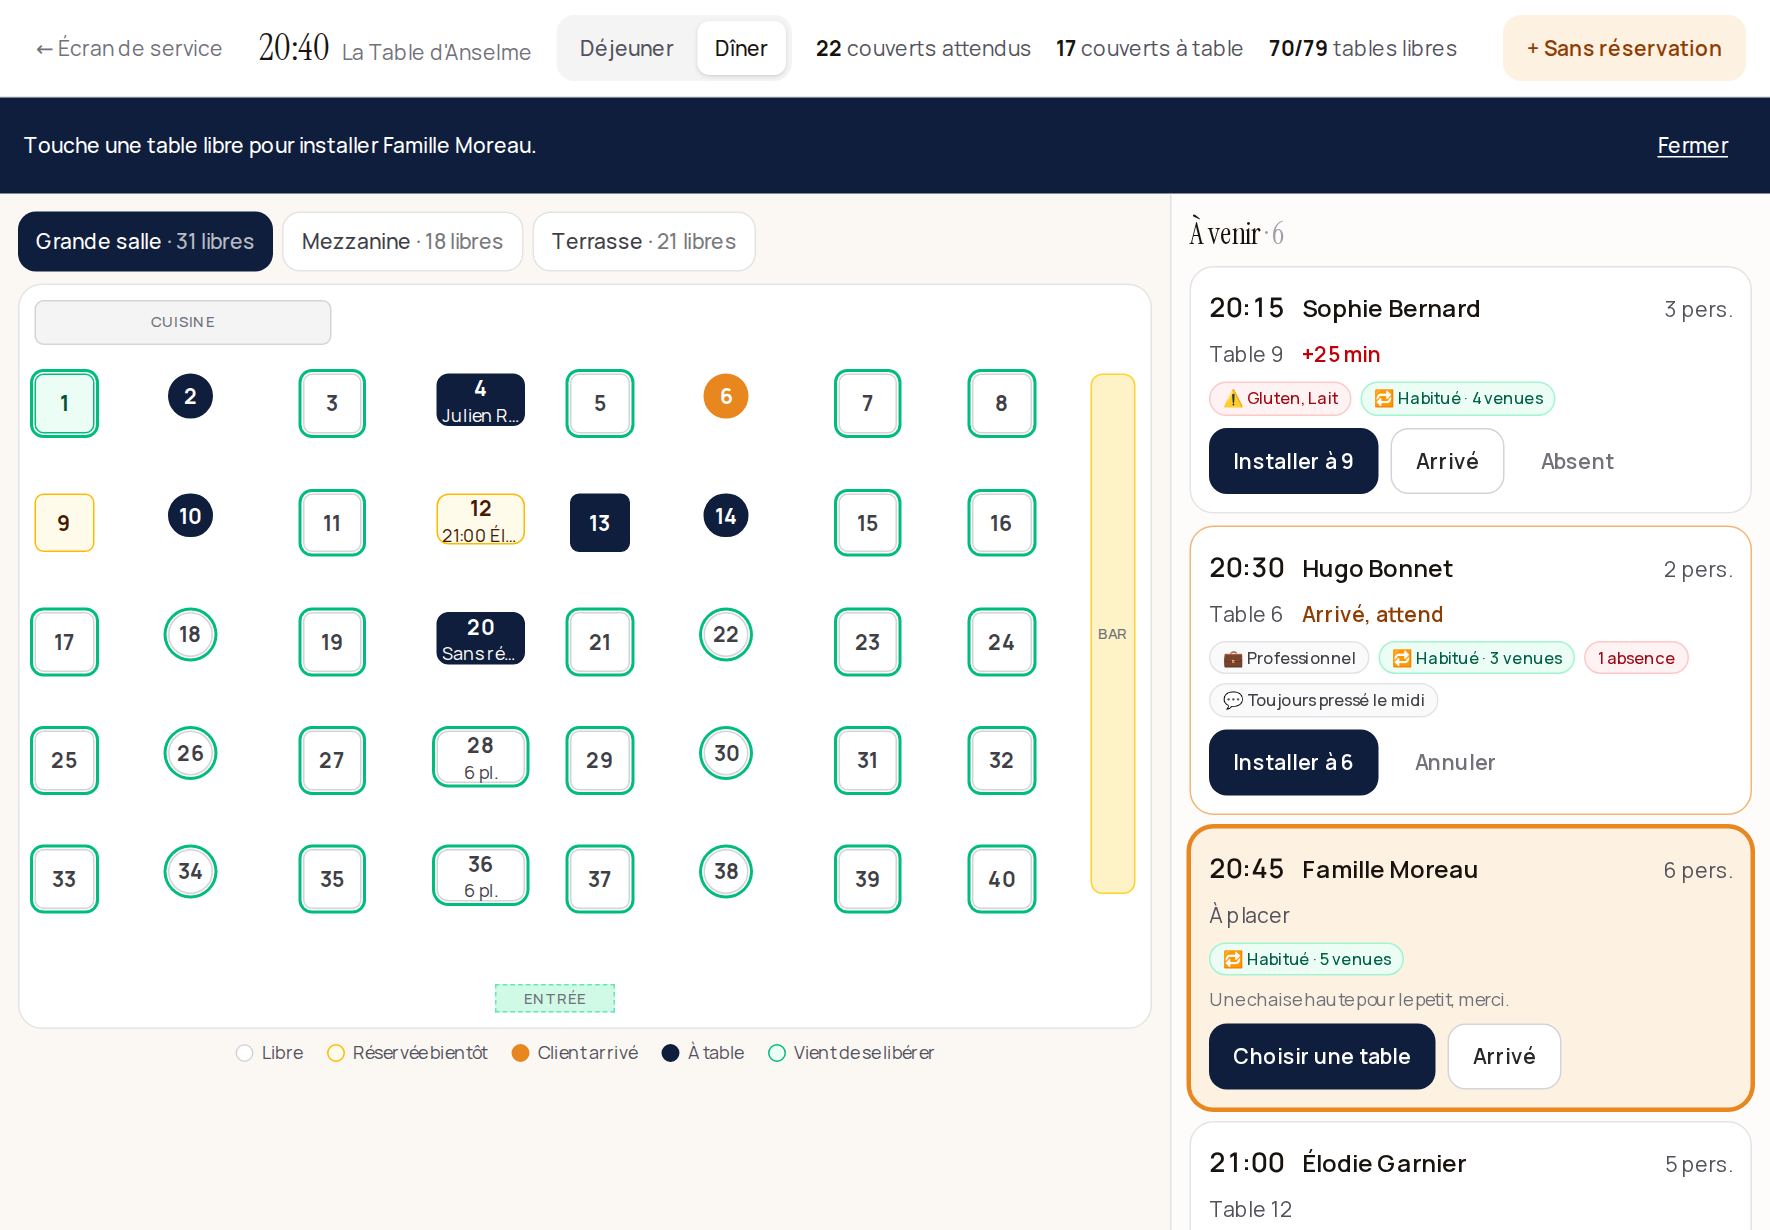Select table 20 Sans réservation

click(x=480, y=639)
